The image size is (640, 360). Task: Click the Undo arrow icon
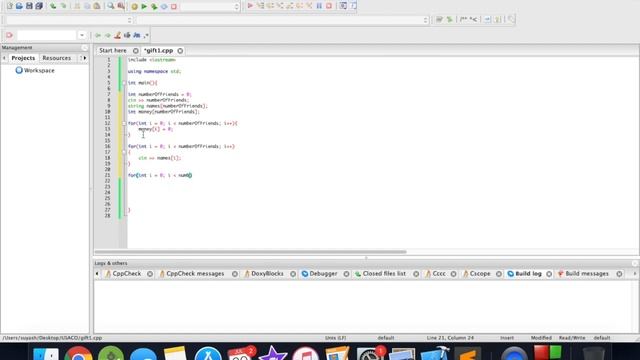click(x=53, y=6)
